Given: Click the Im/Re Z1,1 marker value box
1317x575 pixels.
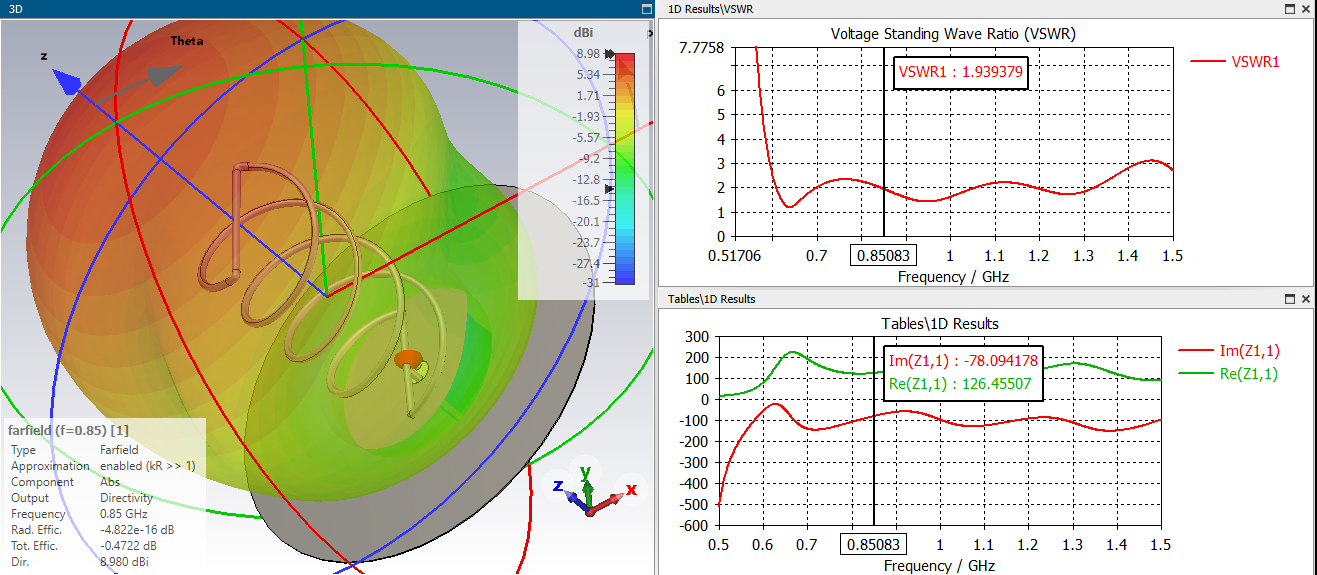Looking at the screenshot, I should pos(964,371).
